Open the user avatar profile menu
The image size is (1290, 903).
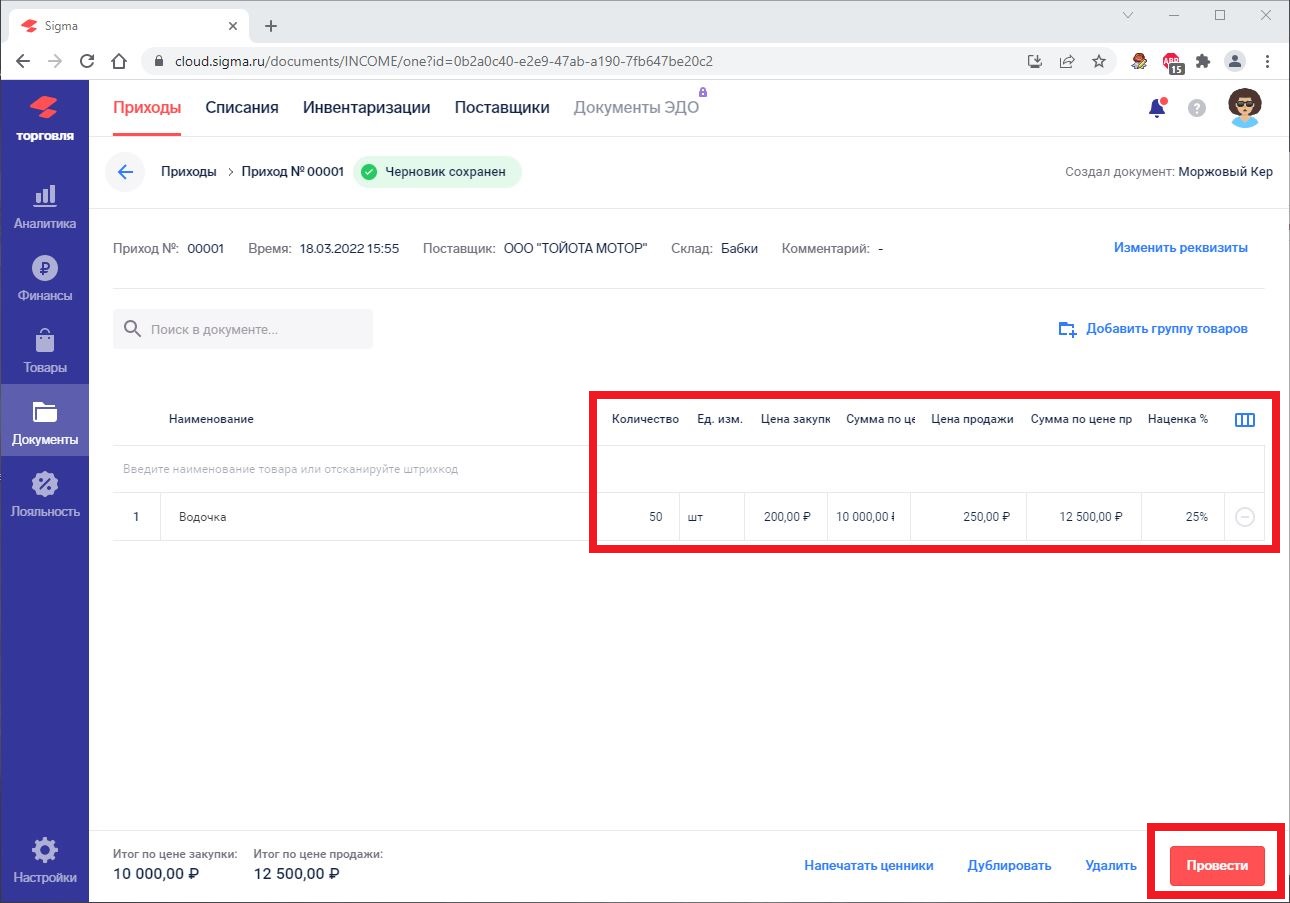tap(1244, 108)
